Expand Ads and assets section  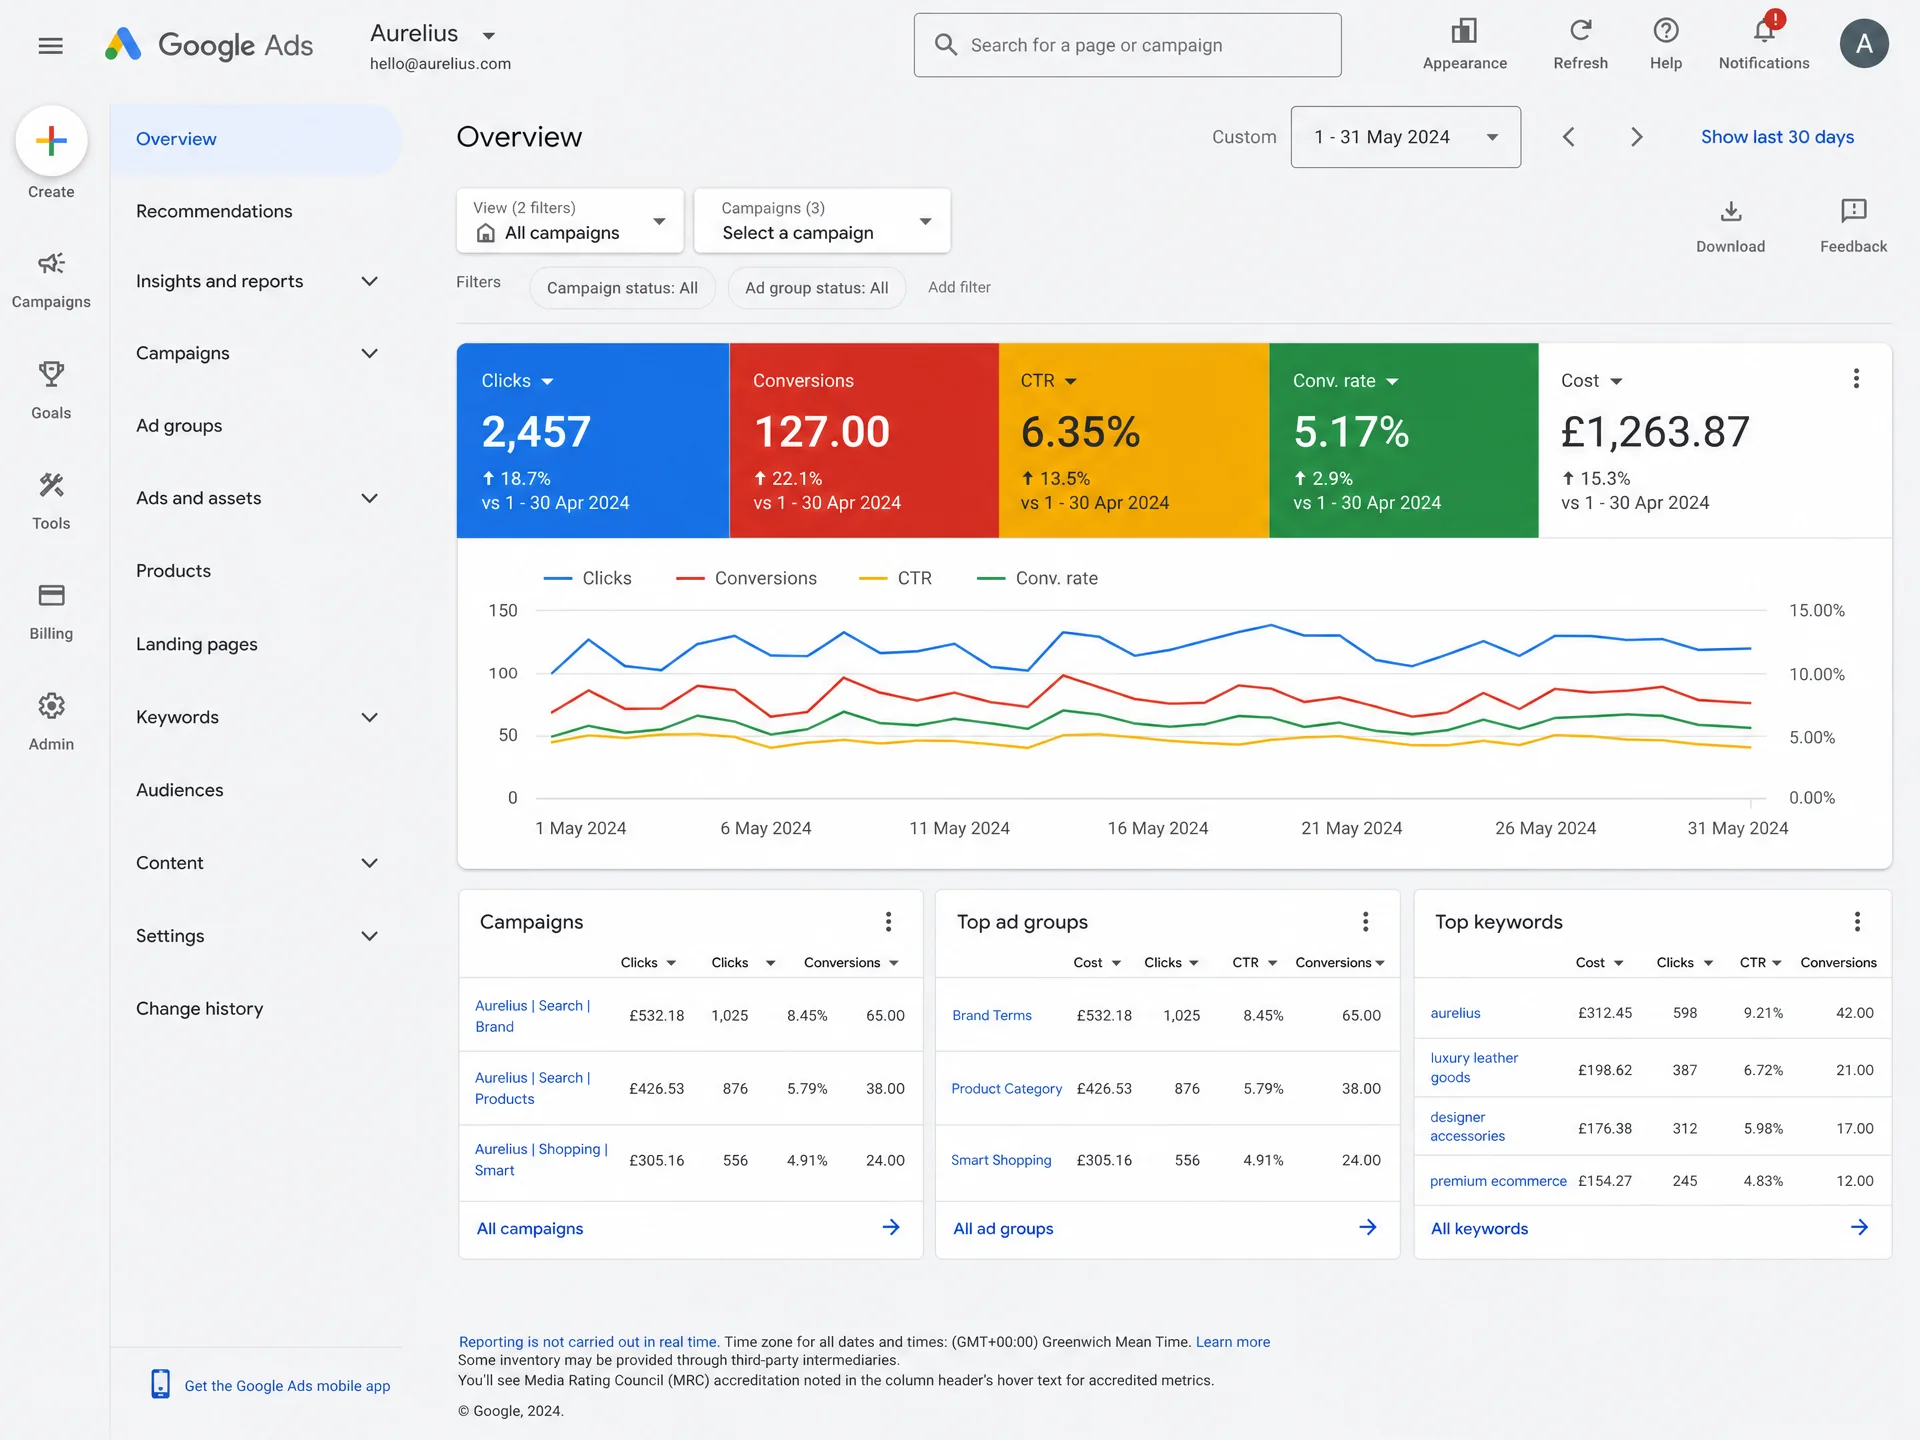click(369, 499)
